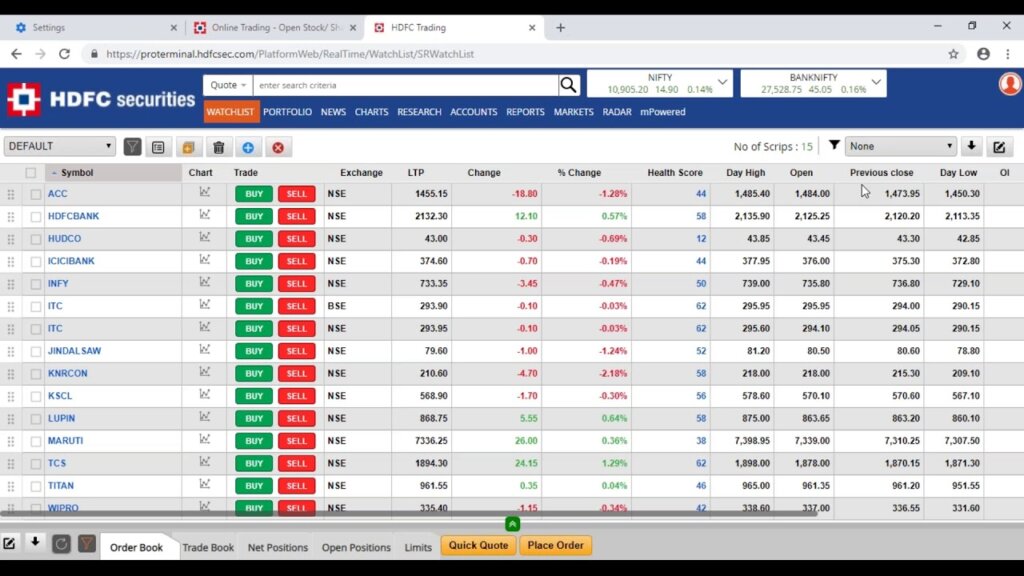Image resolution: width=1024 pixels, height=576 pixels.
Task: Click the blue add scrip icon
Action: (x=248, y=148)
